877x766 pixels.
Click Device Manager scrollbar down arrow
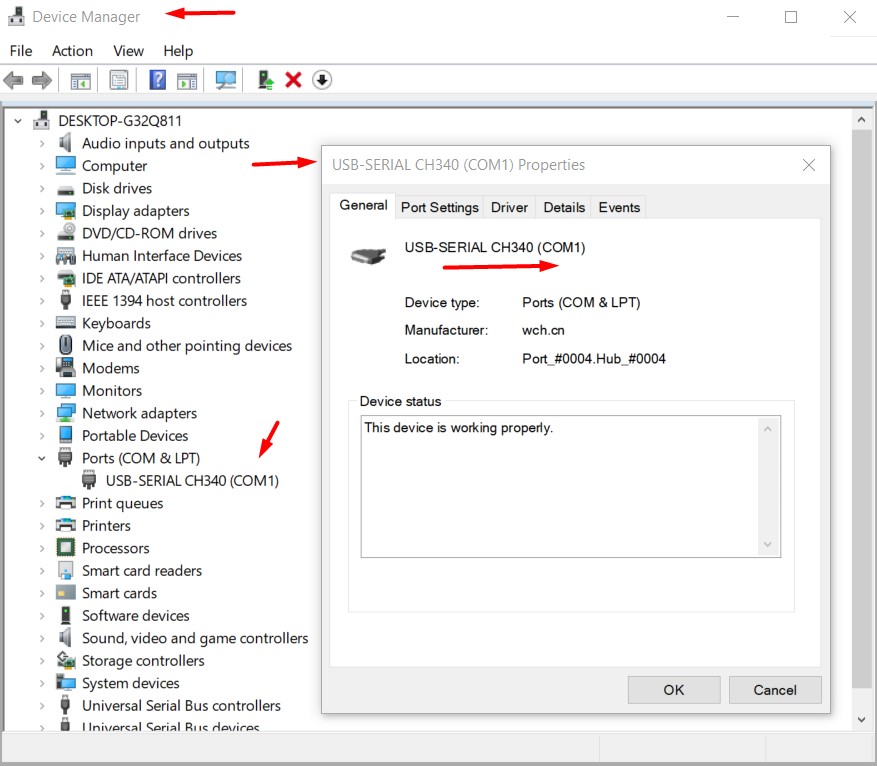(861, 720)
